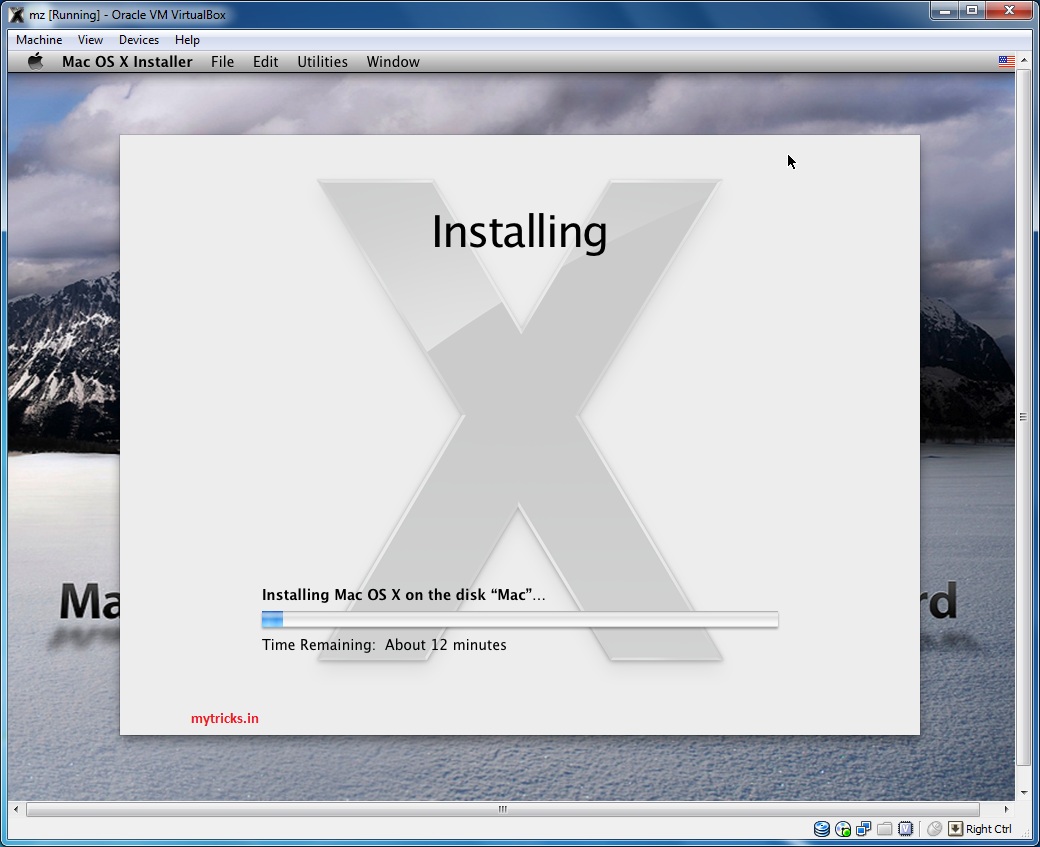The image size is (1040, 847).
Task: Click the vertical scrollbar up arrow
Action: pyautogui.click(x=1024, y=60)
